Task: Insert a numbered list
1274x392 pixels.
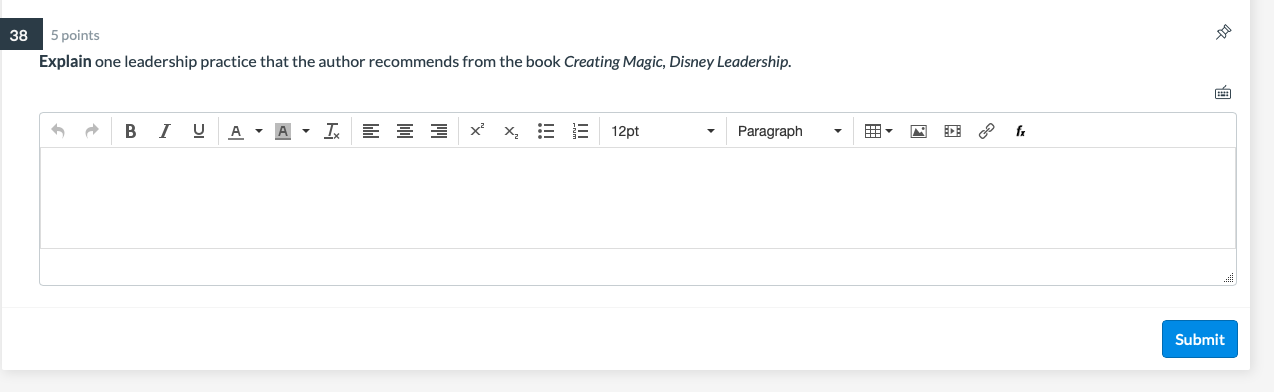Action: 580,131
